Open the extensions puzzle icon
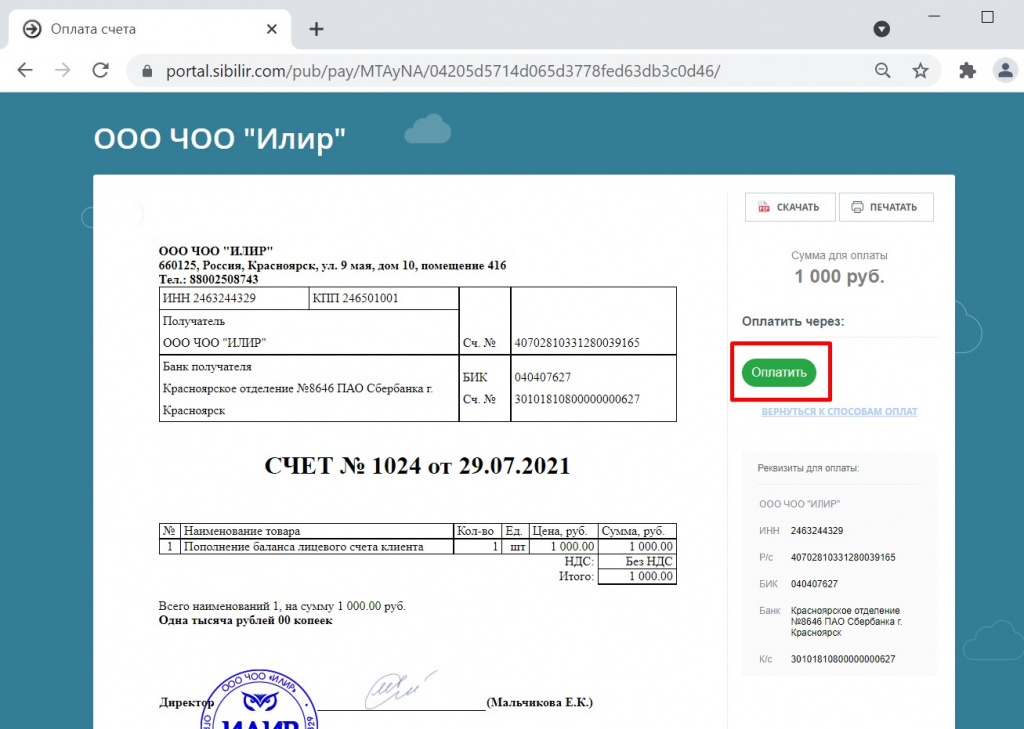The image size is (1024, 729). [x=967, y=71]
